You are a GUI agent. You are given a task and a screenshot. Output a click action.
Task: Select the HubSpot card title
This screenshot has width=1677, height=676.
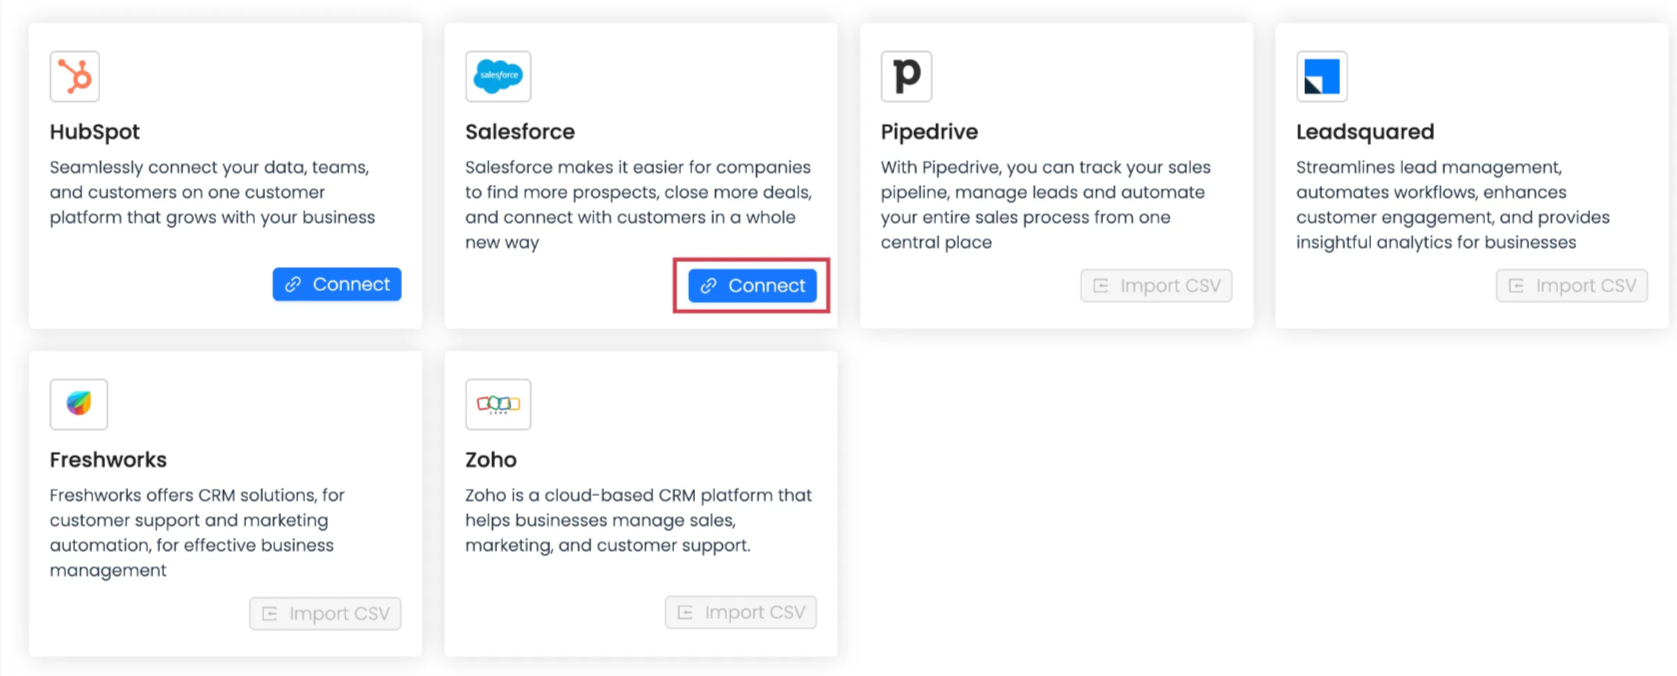tap(95, 132)
